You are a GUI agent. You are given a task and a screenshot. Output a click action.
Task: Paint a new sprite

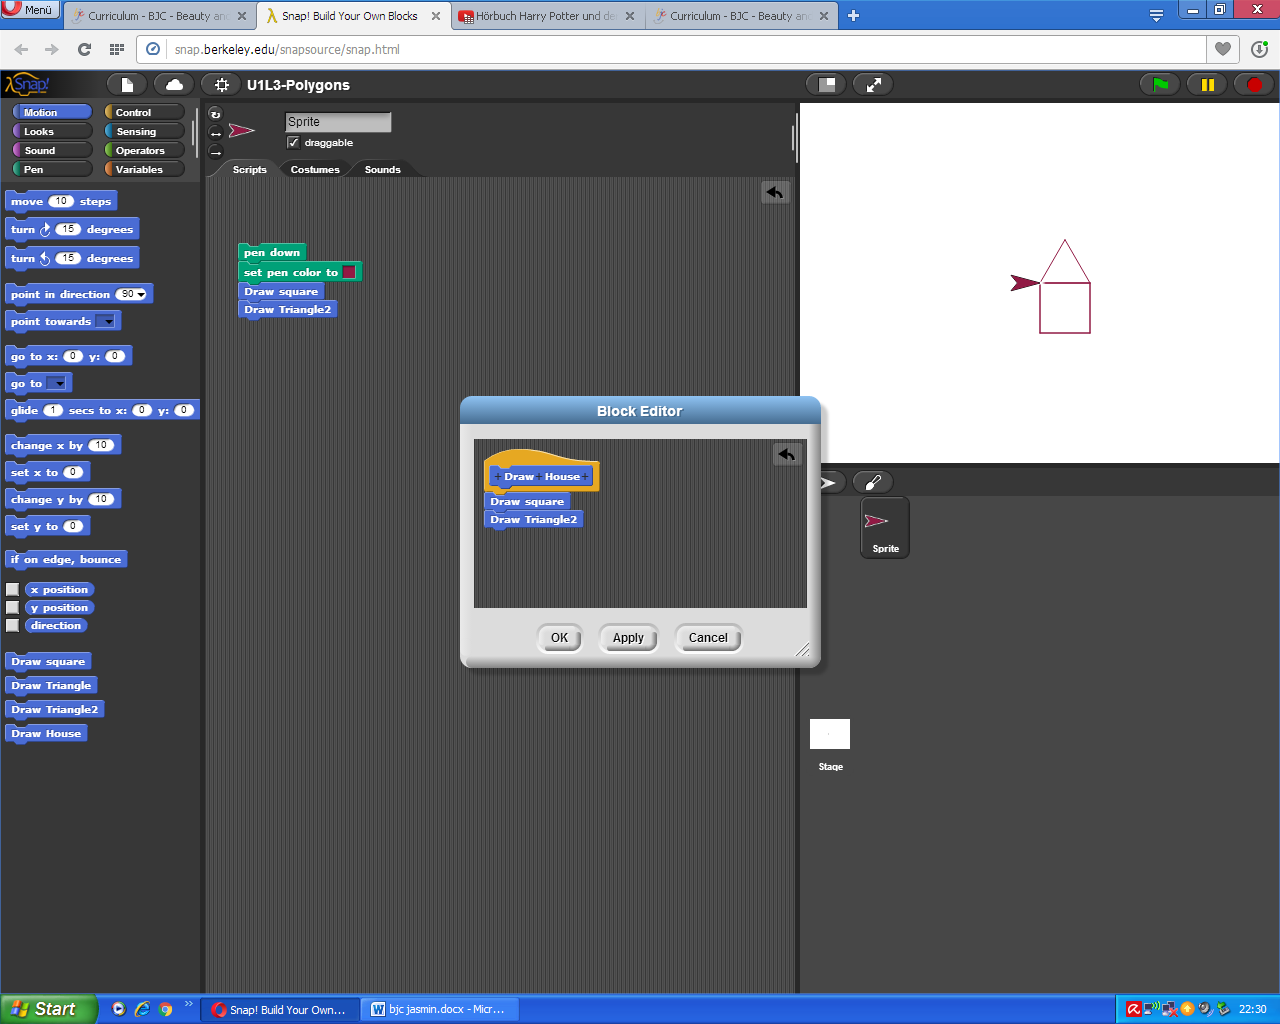click(x=873, y=483)
